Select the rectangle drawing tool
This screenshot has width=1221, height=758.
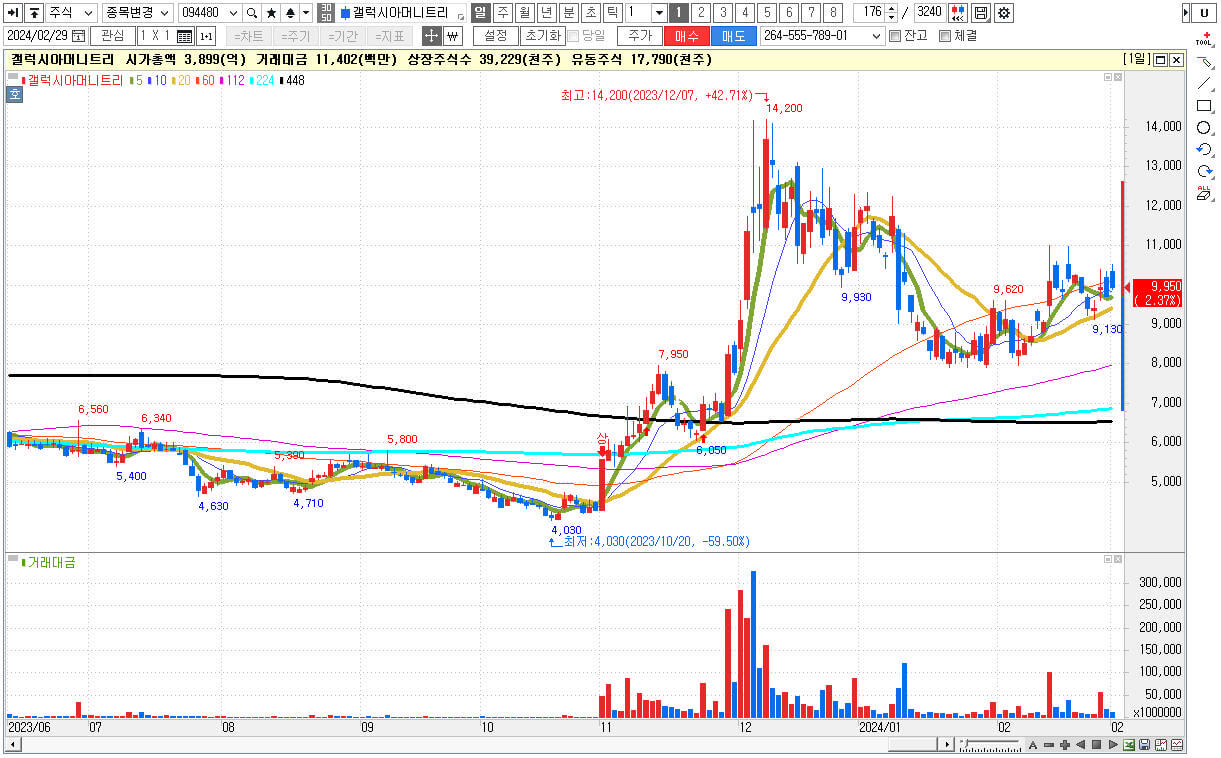point(1205,106)
